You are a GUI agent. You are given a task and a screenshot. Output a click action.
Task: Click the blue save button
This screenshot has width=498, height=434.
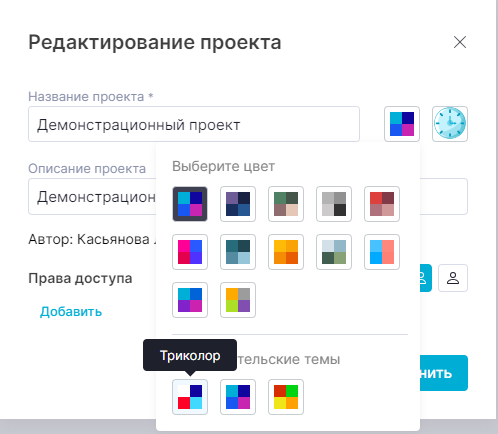444,373
